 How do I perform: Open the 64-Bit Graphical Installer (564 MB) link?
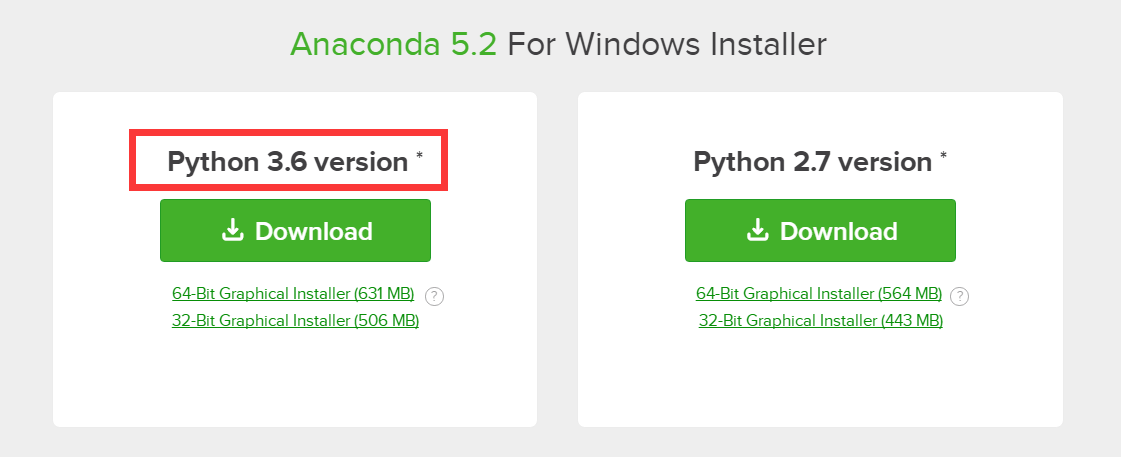(819, 294)
